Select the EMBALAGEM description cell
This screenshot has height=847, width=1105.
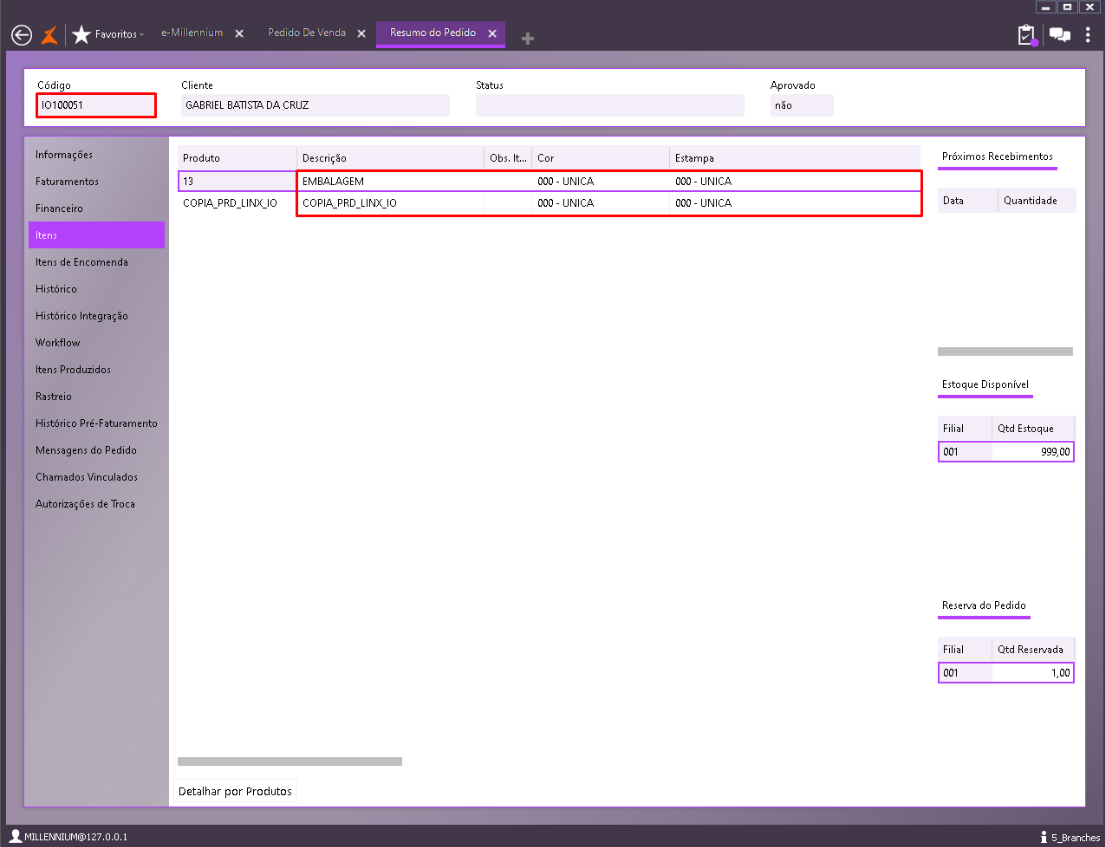tap(390, 181)
